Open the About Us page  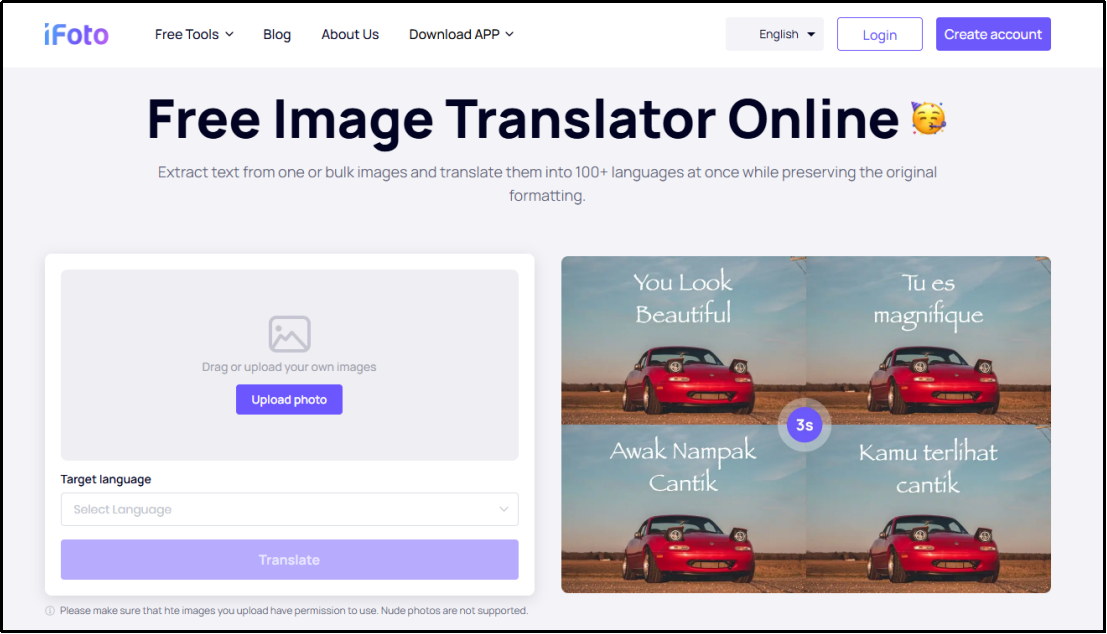click(350, 34)
